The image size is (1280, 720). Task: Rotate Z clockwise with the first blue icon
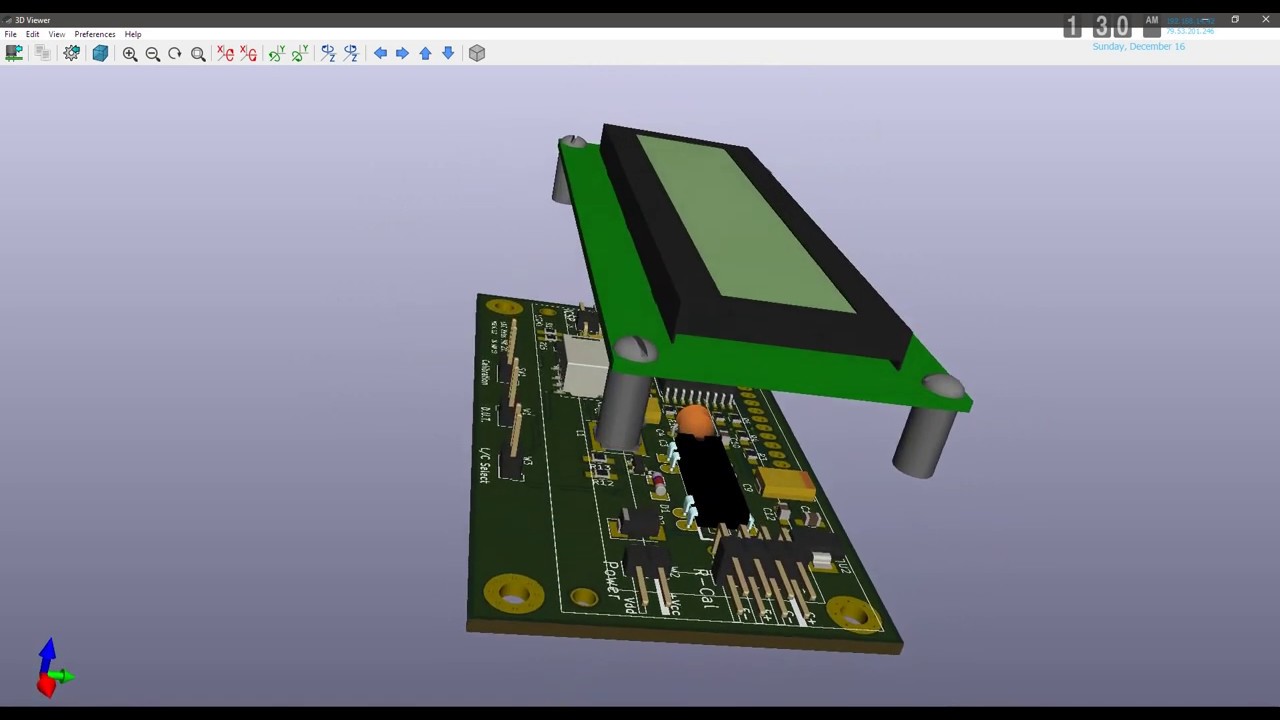(328, 53)
